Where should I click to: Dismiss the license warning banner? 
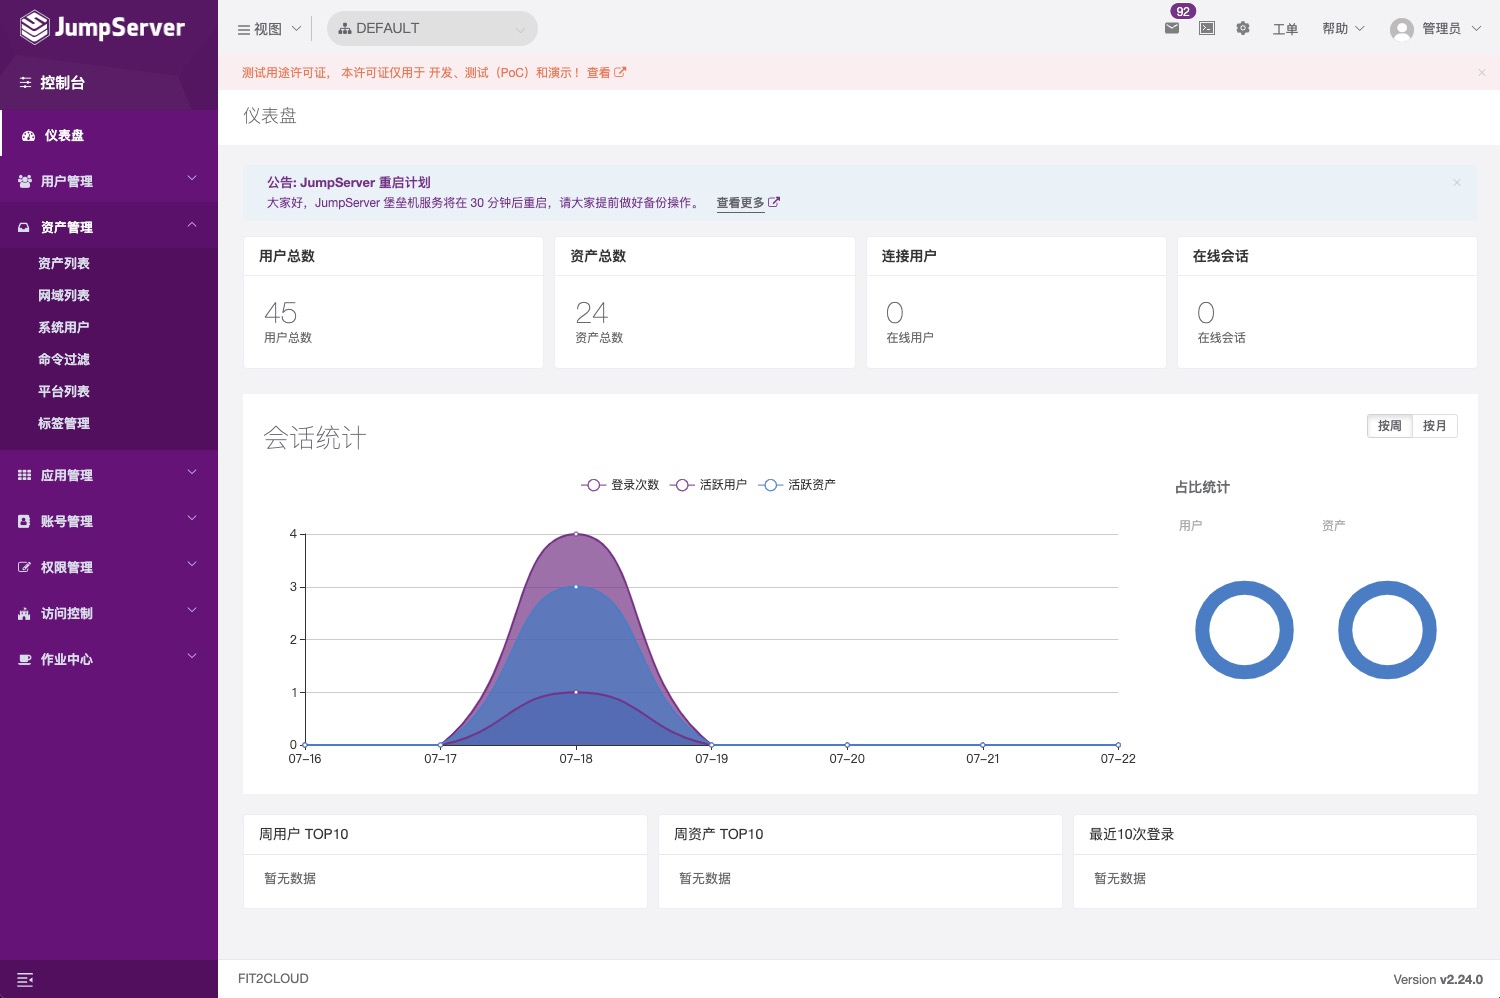click(x=1481, y=72)
